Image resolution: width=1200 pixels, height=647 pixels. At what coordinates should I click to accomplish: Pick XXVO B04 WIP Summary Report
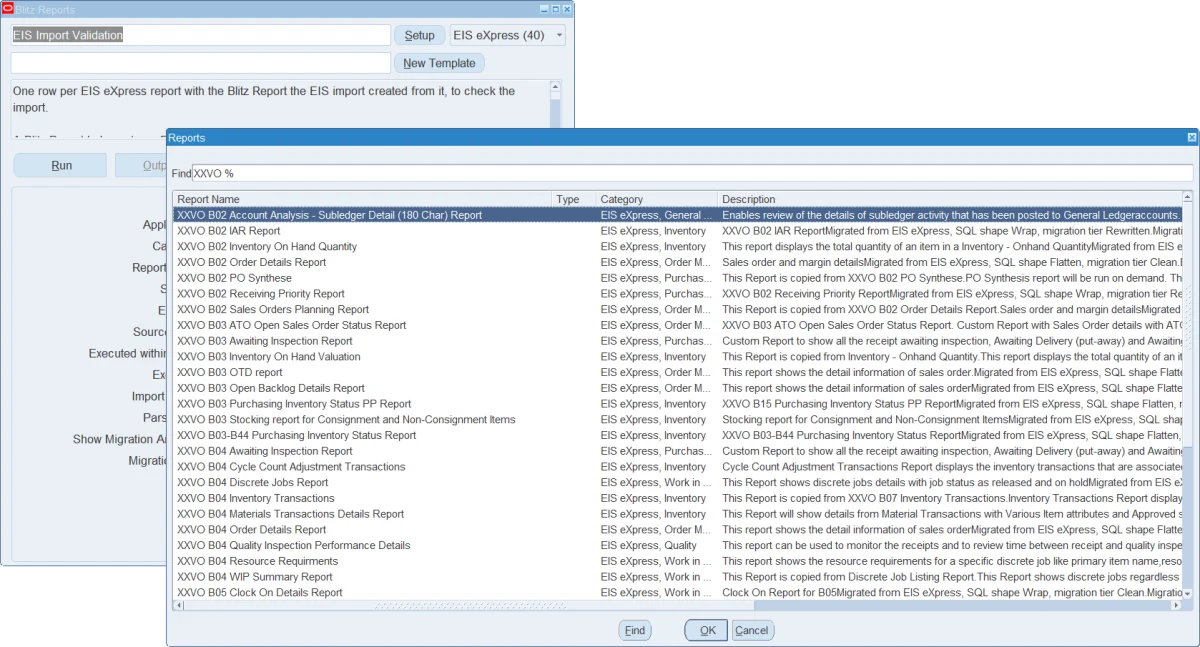pyautogui.click(x=677, y=577)
